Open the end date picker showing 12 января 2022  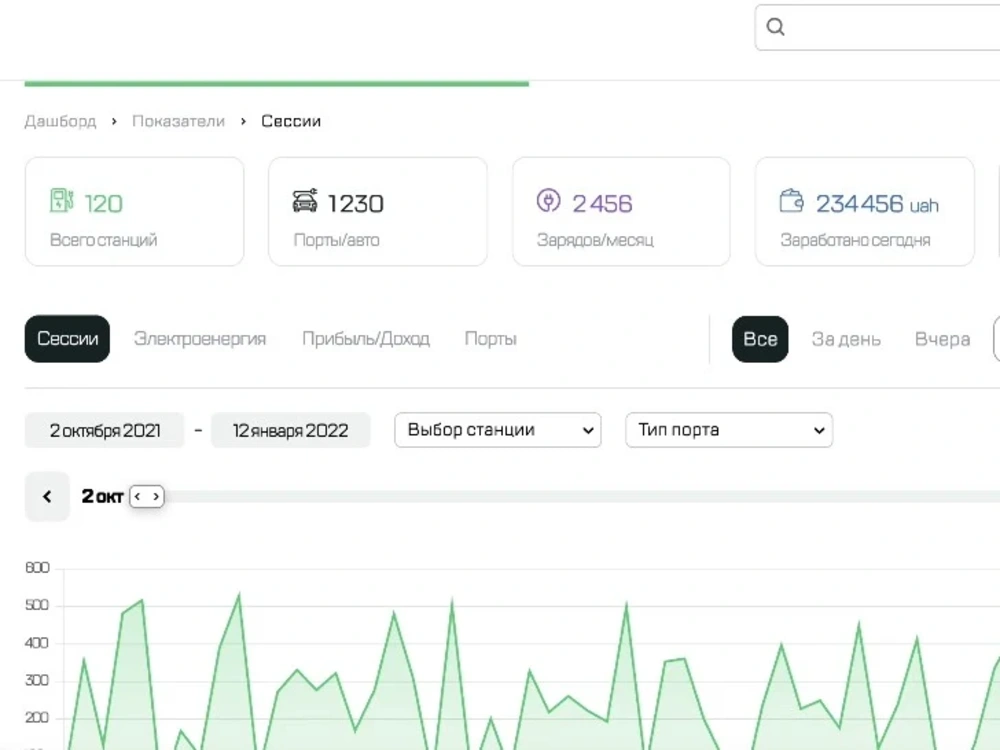pyautogui.click(x=291, y=430)
